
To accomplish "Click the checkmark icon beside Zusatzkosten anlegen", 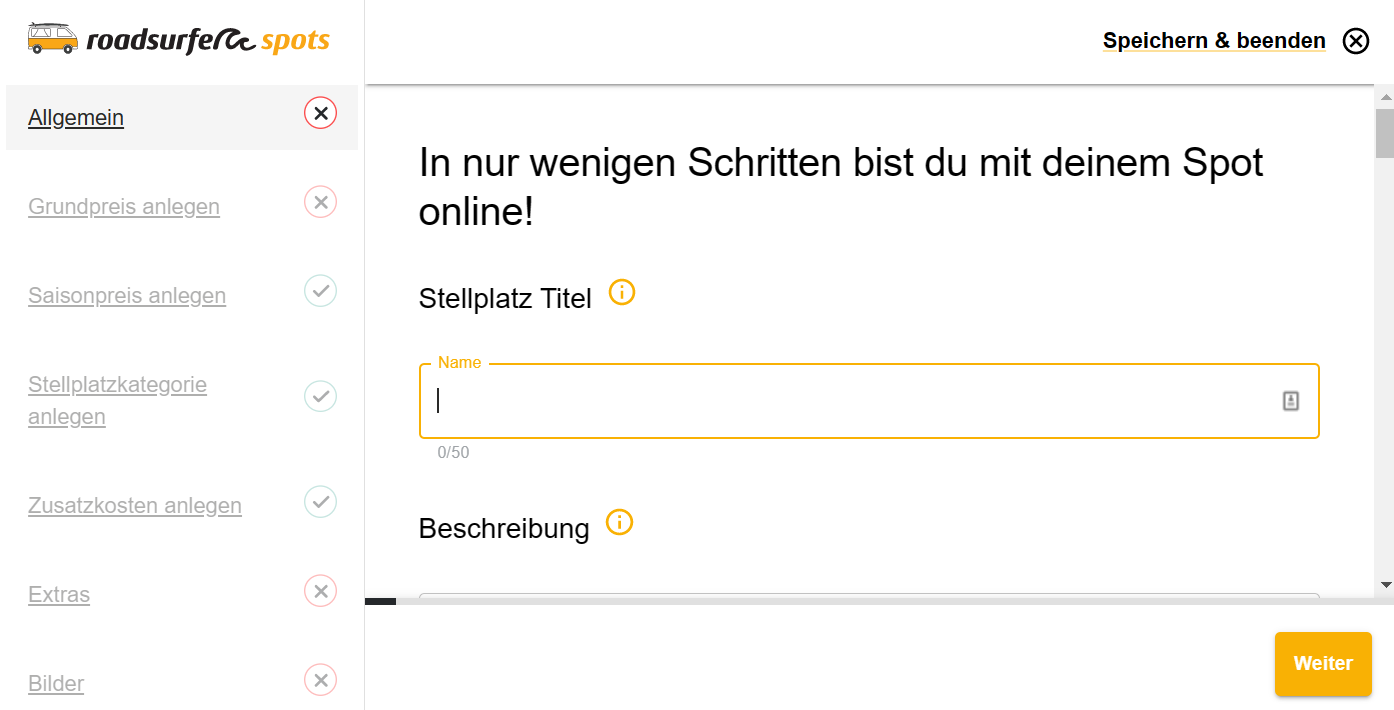I will [x=321, y=501].
